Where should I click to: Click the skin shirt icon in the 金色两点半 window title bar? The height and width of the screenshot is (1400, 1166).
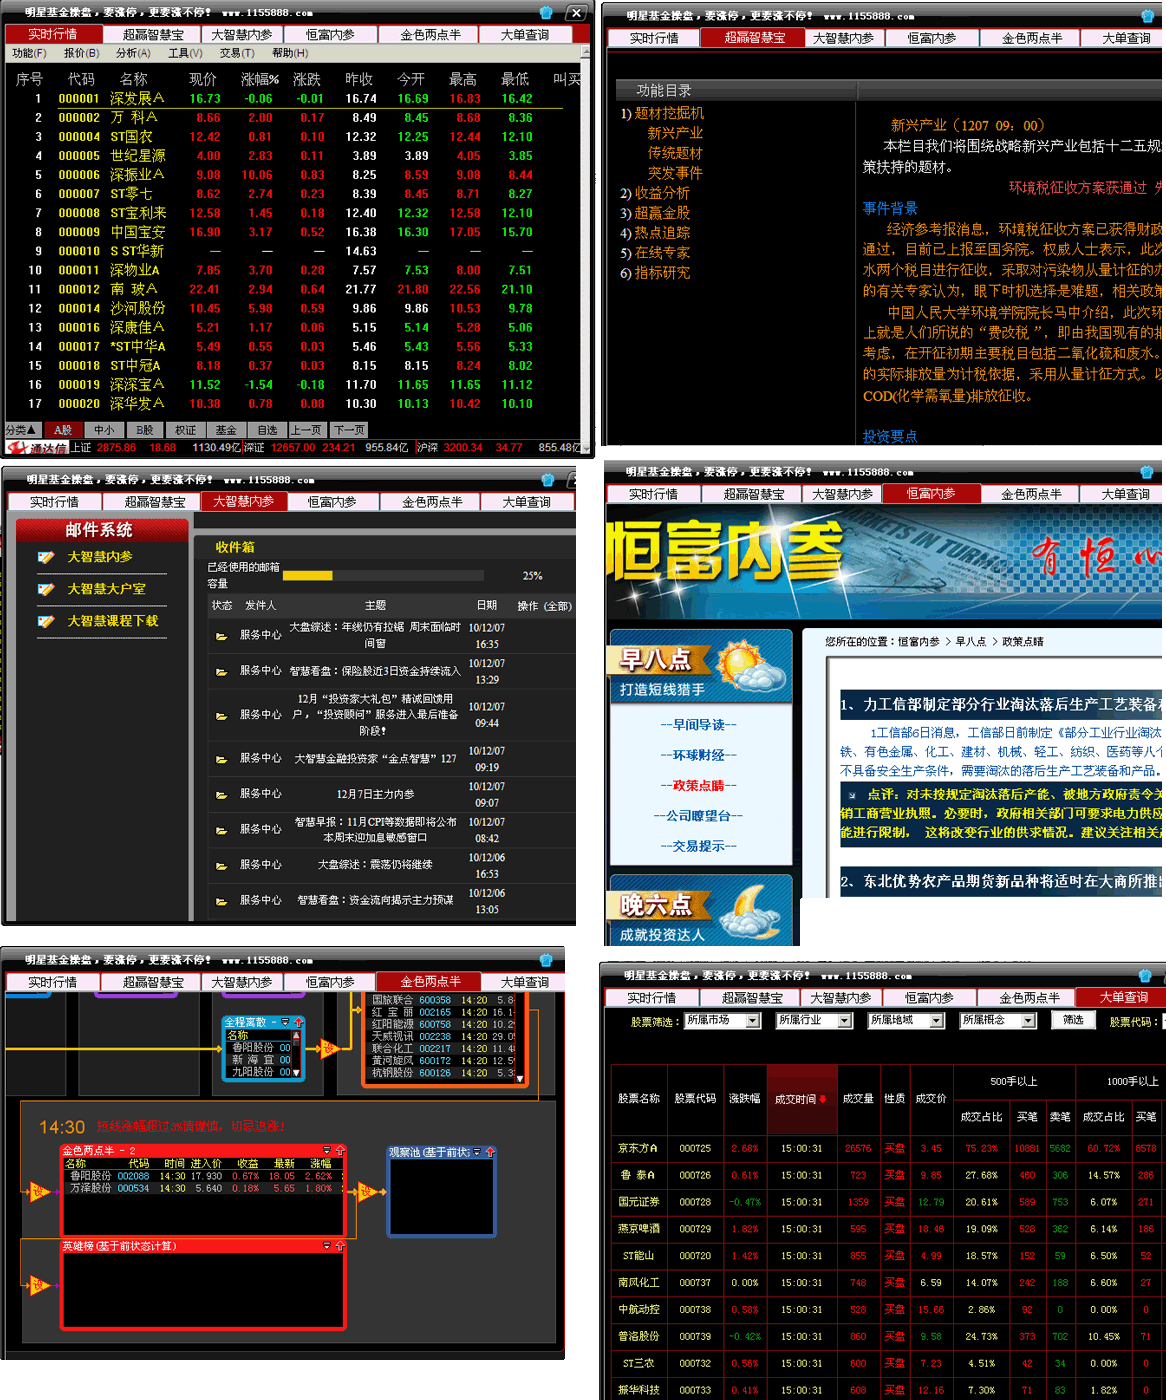pyautogui.click(x=546, y=960)
